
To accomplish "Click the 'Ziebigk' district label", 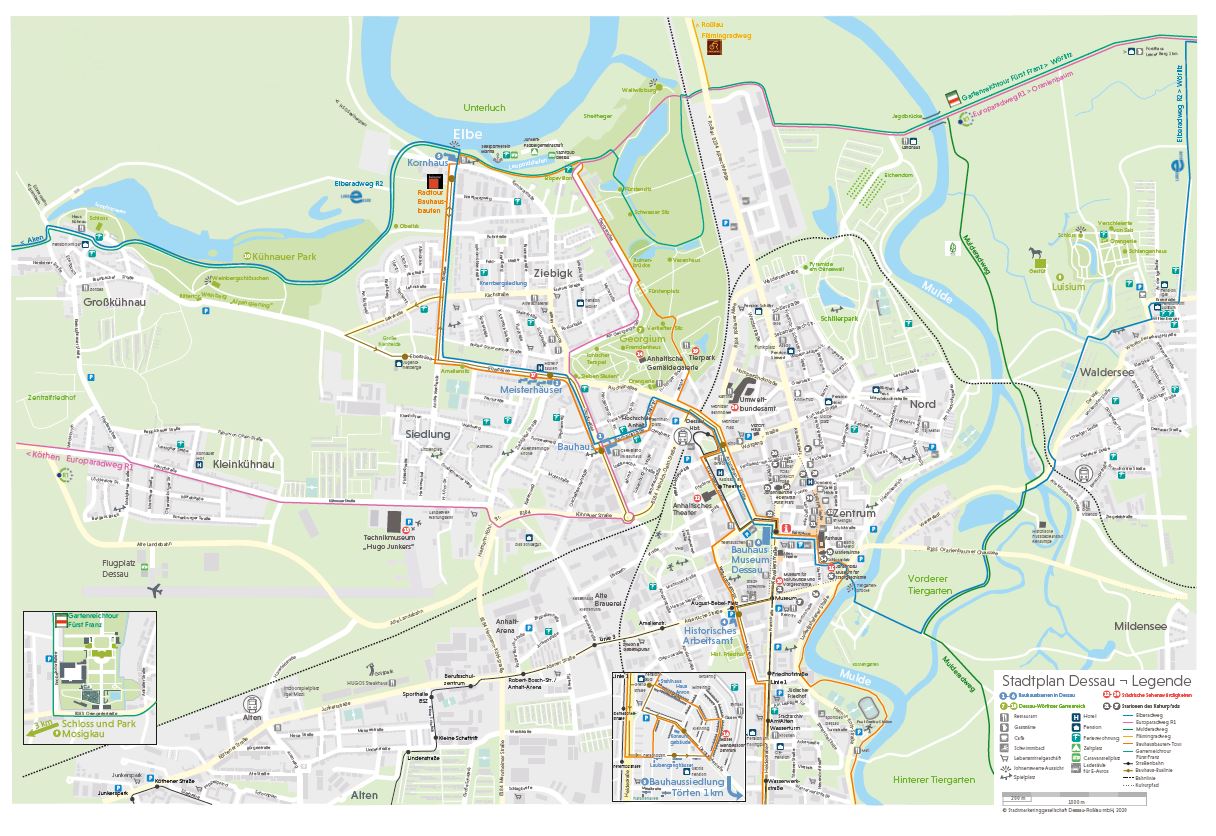I will (552, 272).
